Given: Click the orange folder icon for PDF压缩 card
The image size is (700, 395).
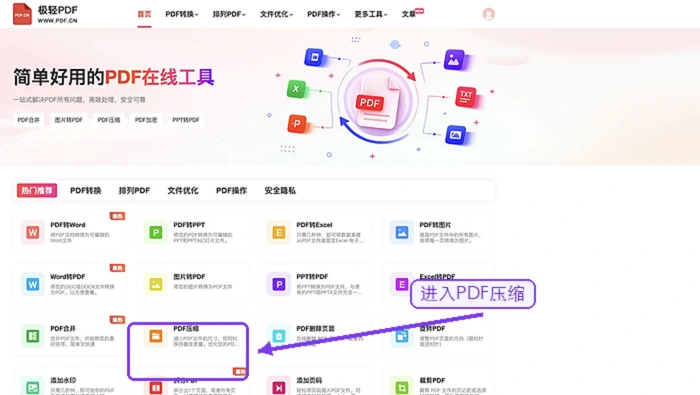Looking at the screenshot, I should coord(155,336).
